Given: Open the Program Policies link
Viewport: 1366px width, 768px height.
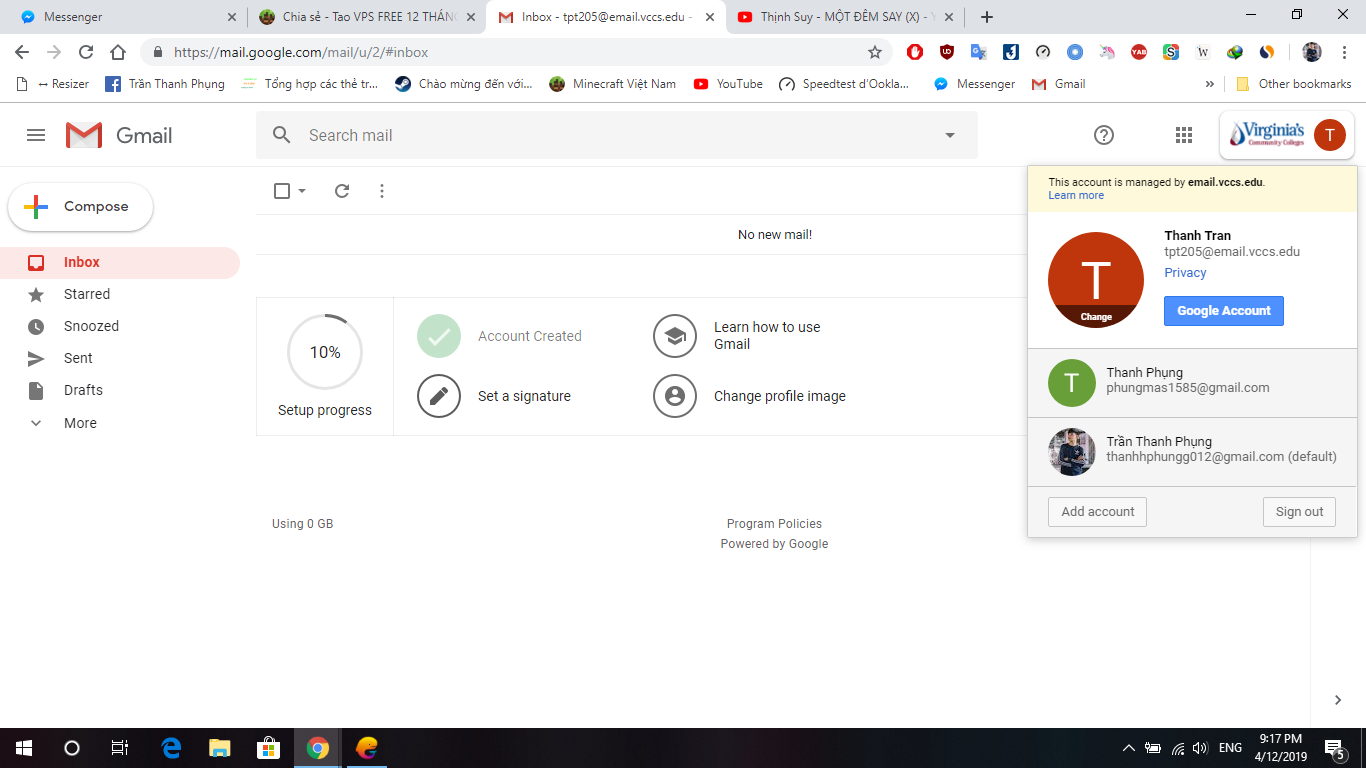Looking at the screenshot, I should 774,524.
